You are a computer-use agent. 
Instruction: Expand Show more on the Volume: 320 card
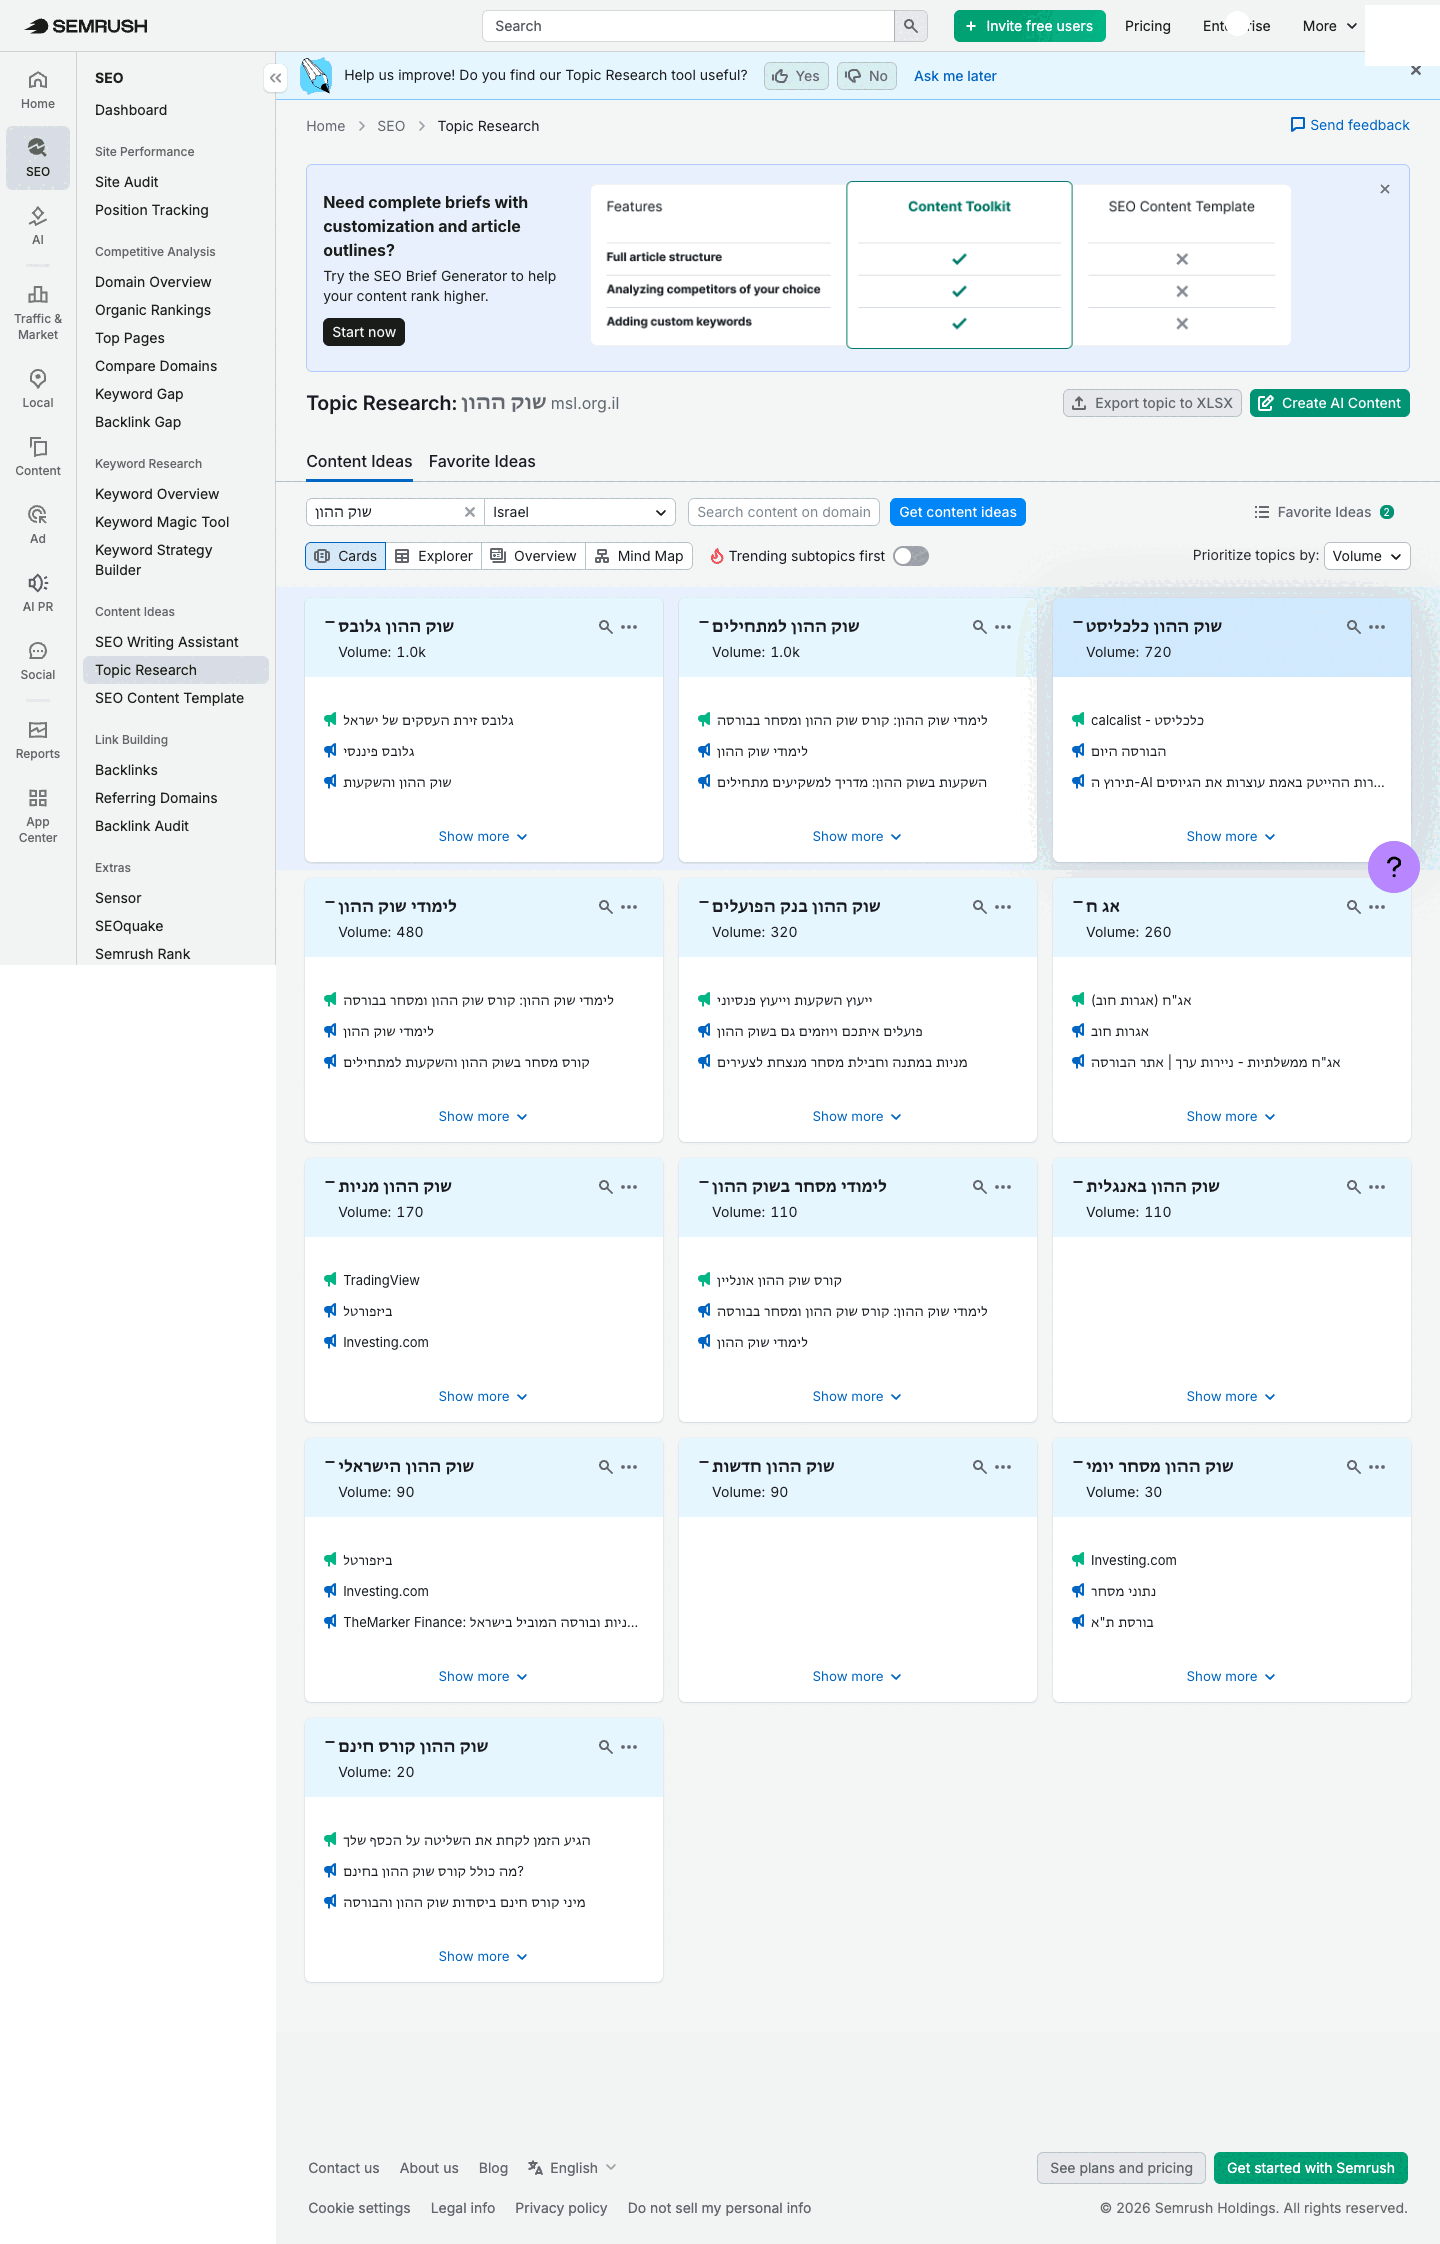click(857, 1117)
